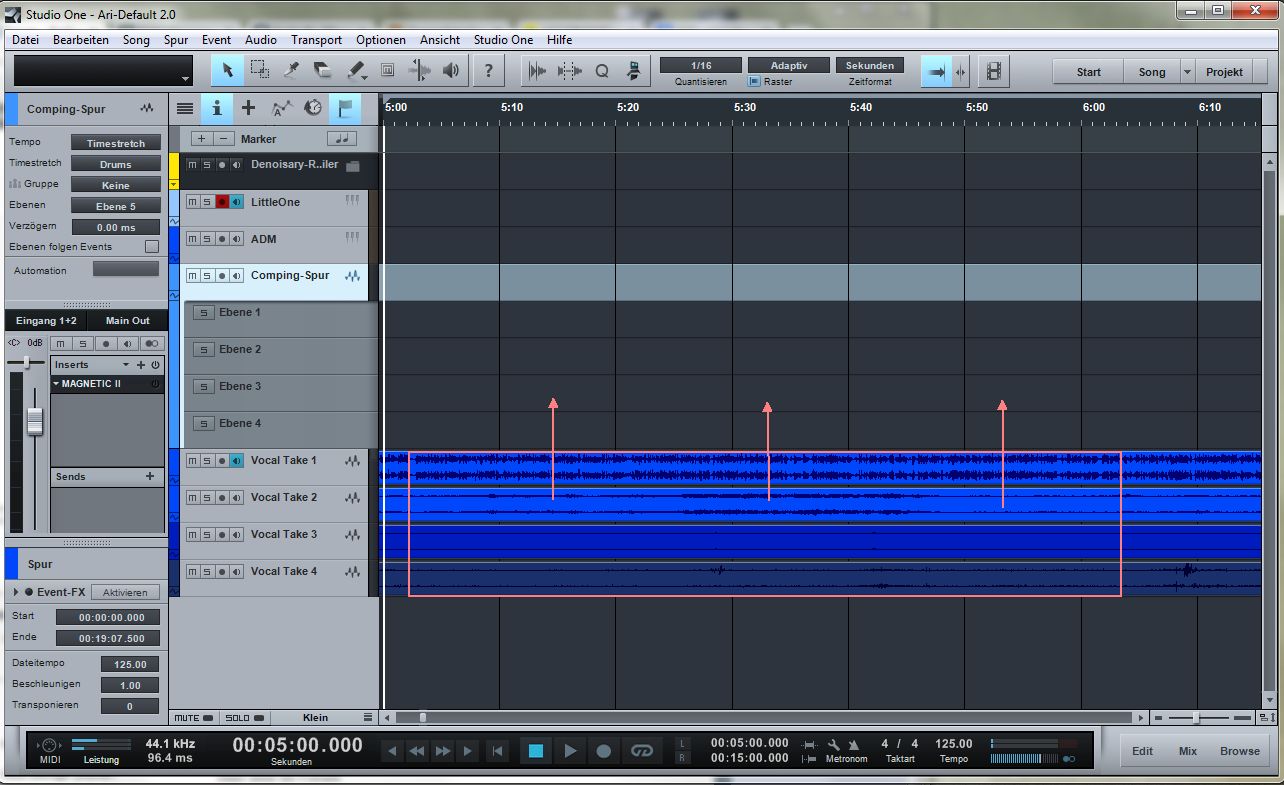This screenshot has width=1284, height=785.
Task: Open track list icon
Action: [x=185, y=108]
